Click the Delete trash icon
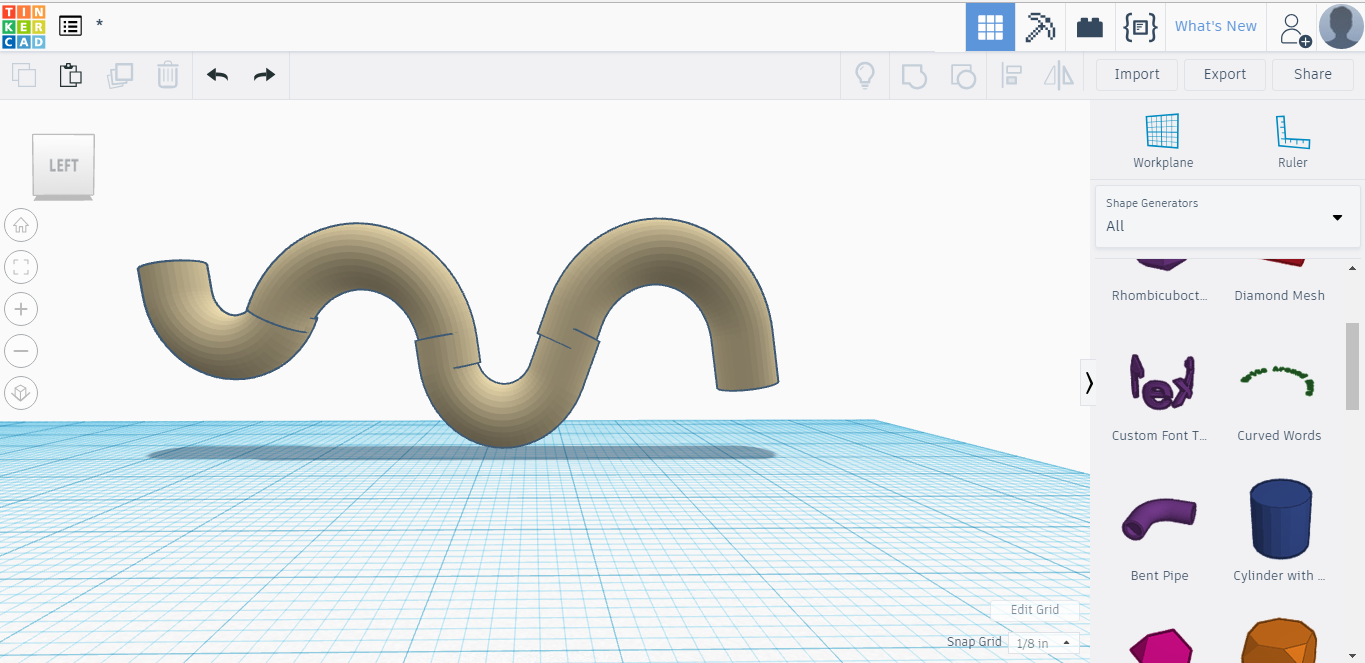This screenshot has height=663, width=1365. [168, 74]
